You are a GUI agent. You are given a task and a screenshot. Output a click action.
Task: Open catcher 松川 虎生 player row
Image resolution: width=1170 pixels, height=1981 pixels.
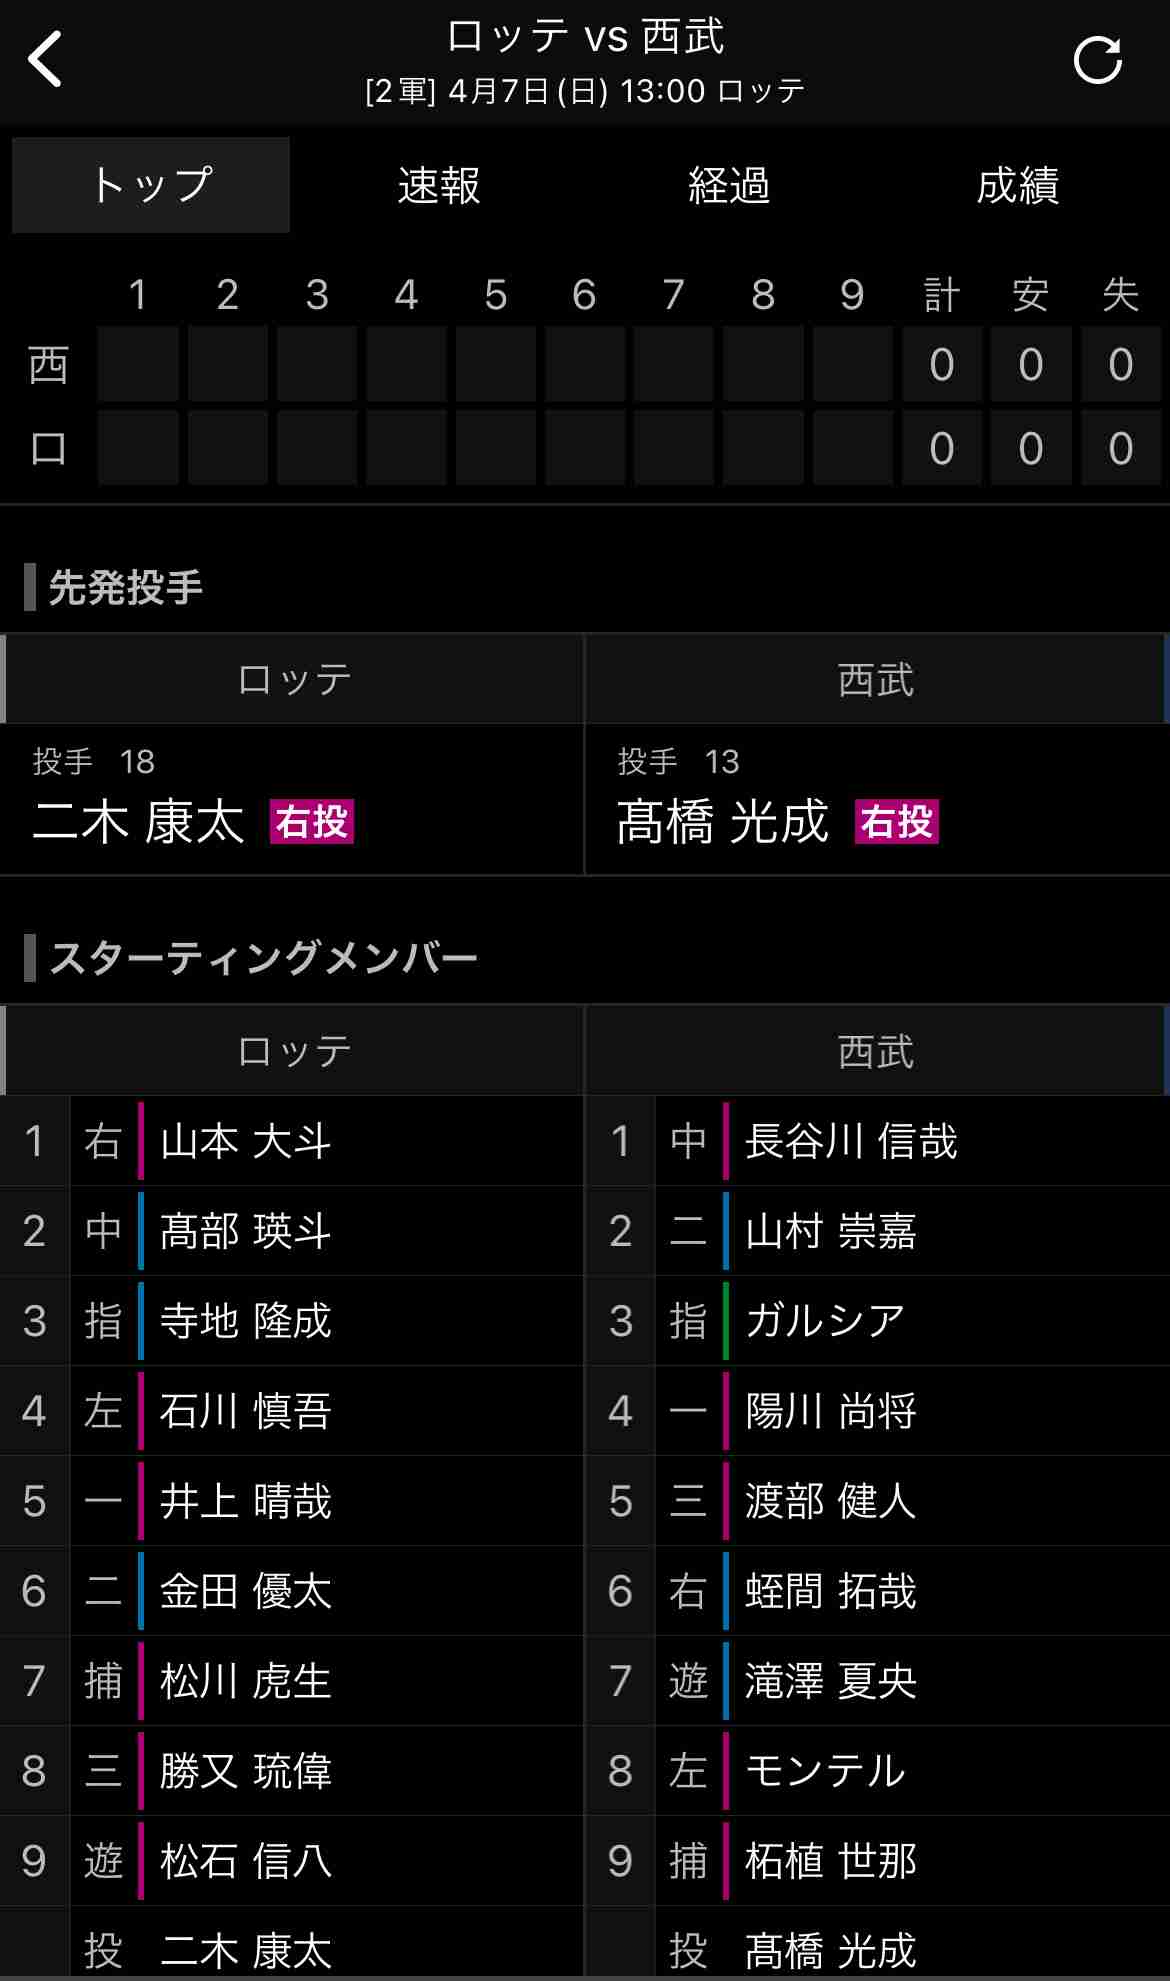click(x=245, y=1681)
